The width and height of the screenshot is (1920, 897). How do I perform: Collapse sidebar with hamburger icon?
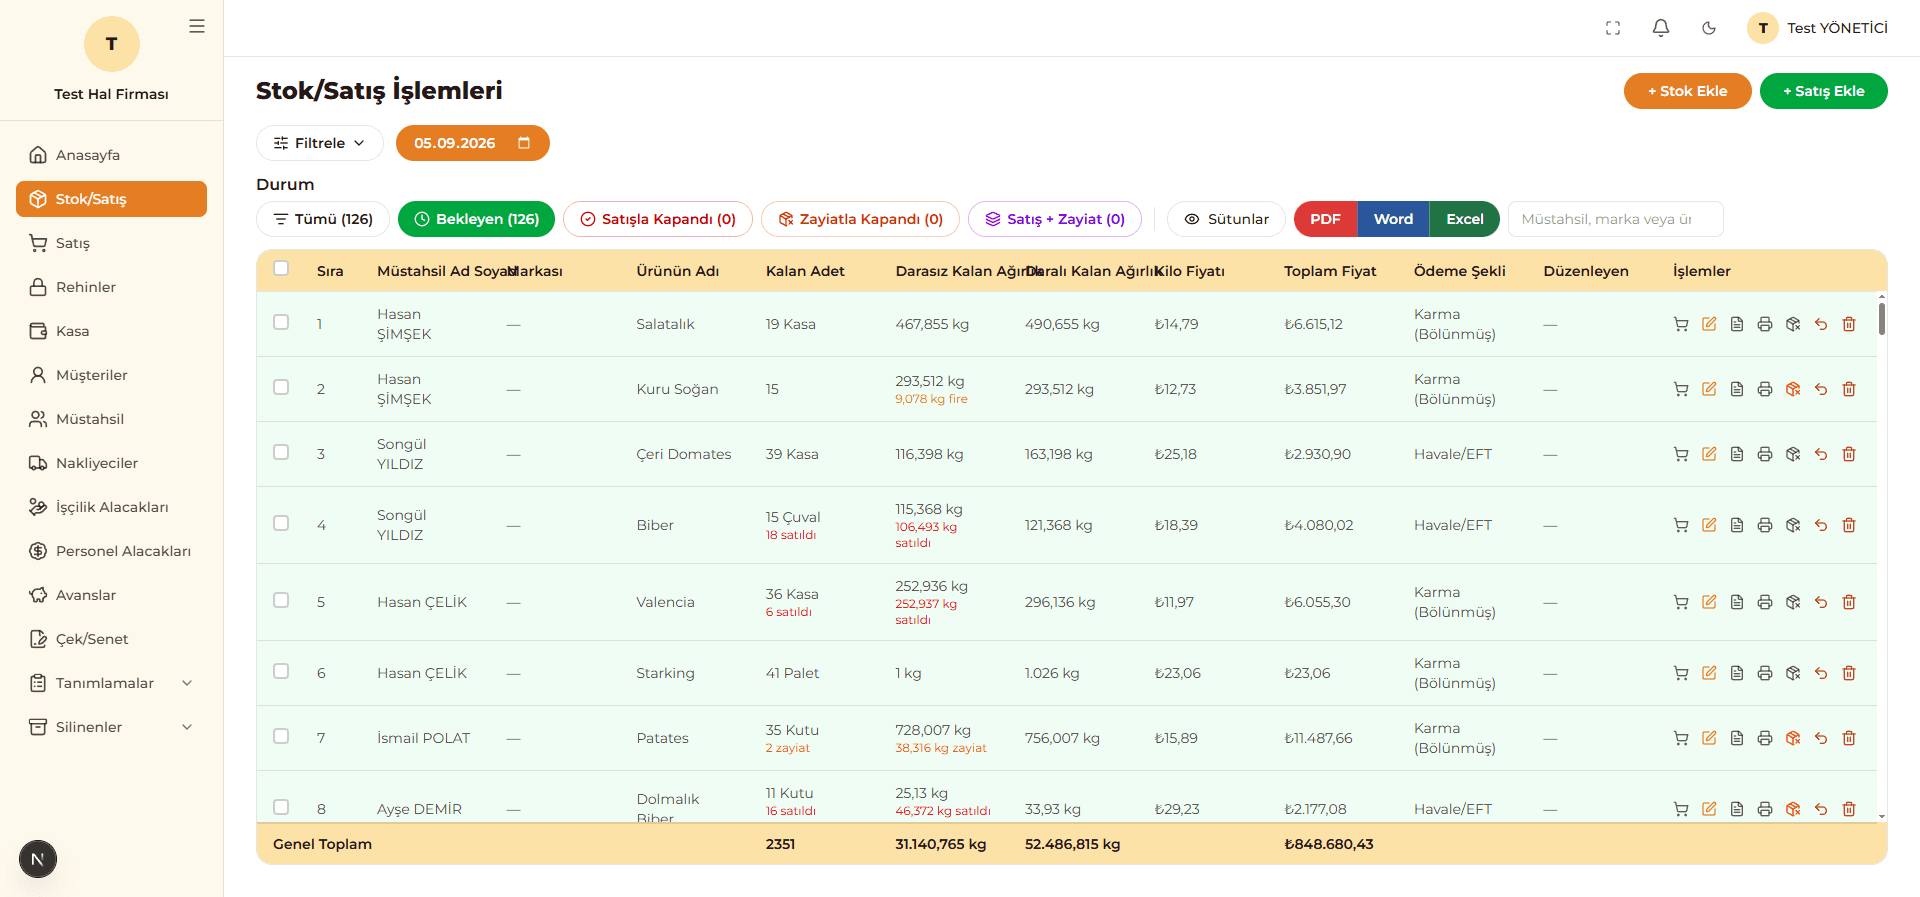pyautogui.click(x=197, y=26)
